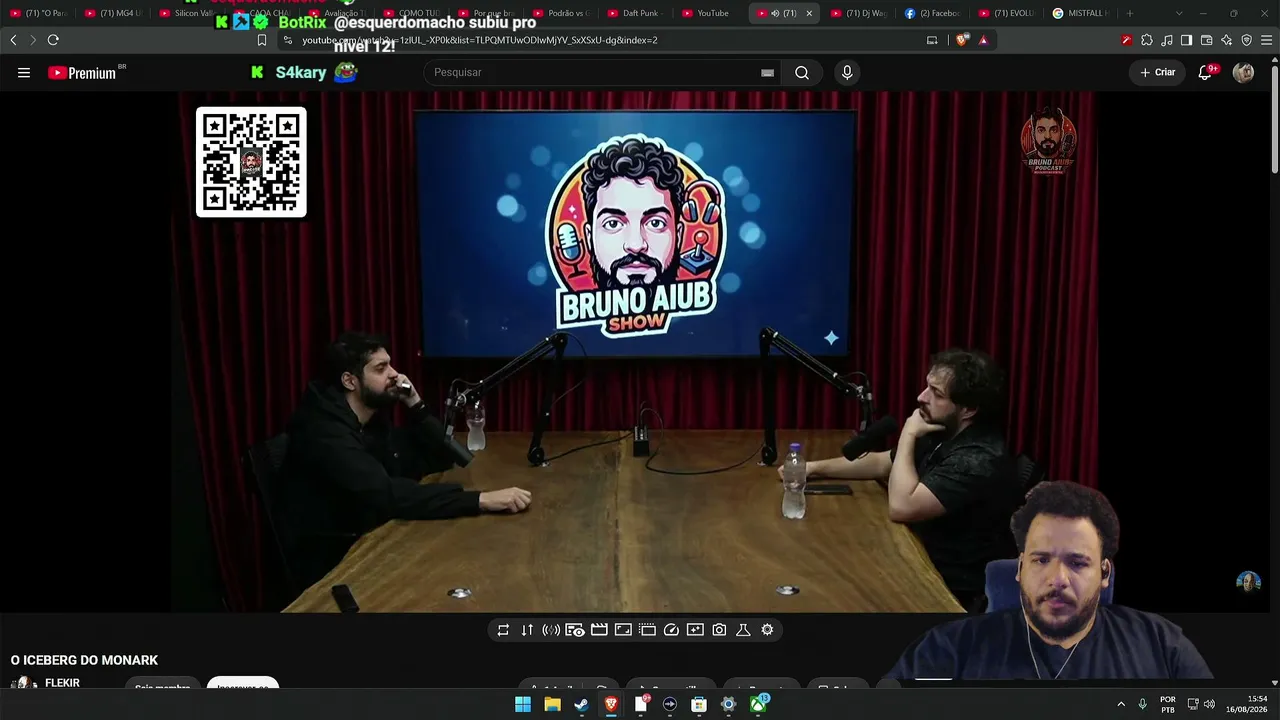Open Steam from the taskbar
This screenshot has height=720, width=1280.
(581, 705)
